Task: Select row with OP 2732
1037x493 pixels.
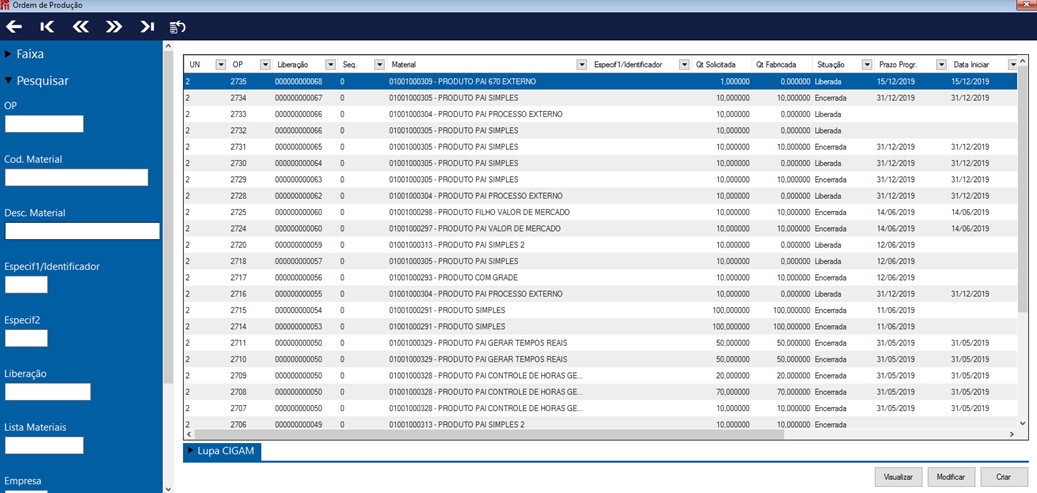Action: pos(601,130)
